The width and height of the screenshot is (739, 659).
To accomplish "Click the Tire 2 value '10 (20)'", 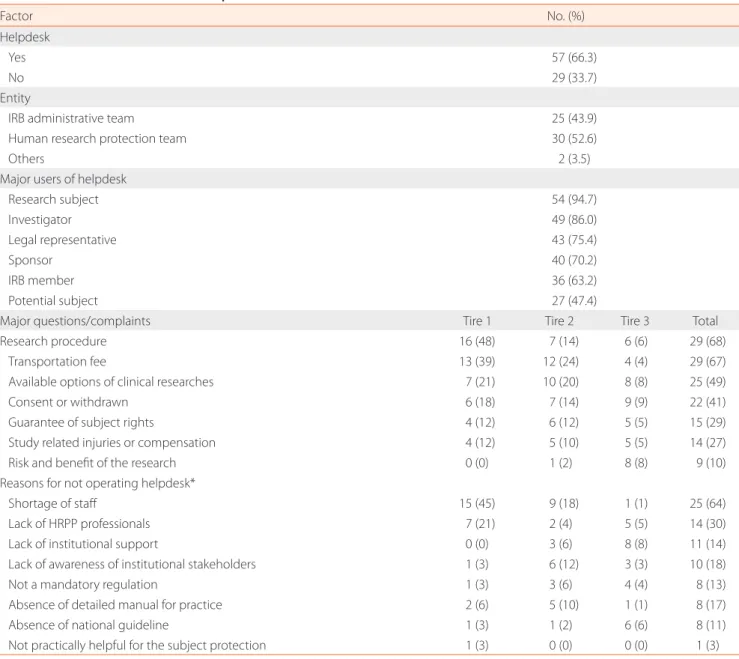I will tap(561, 382).
